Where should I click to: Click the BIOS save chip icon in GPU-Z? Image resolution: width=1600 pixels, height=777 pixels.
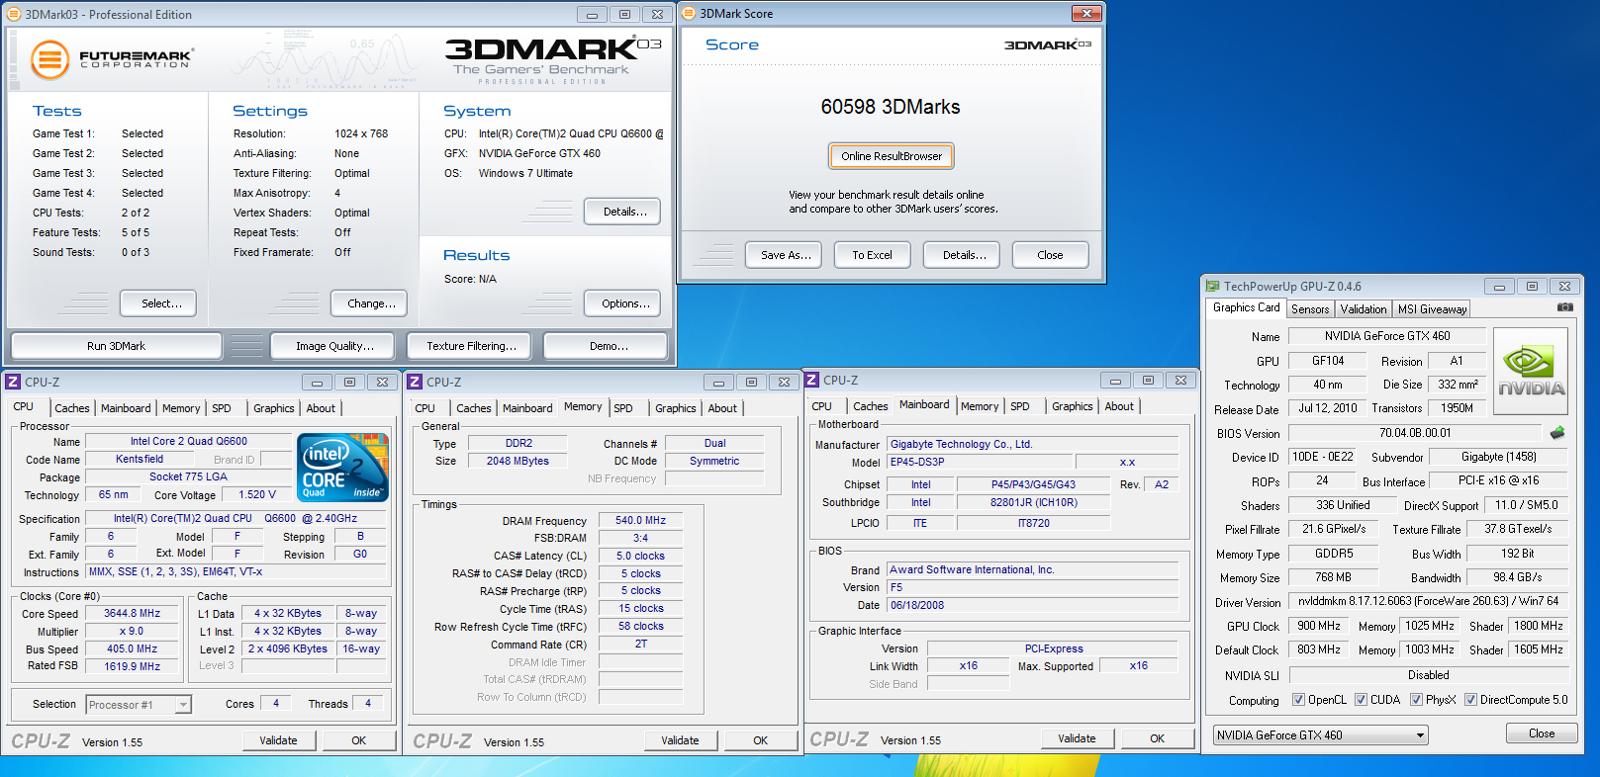(x=1557, y=433)
